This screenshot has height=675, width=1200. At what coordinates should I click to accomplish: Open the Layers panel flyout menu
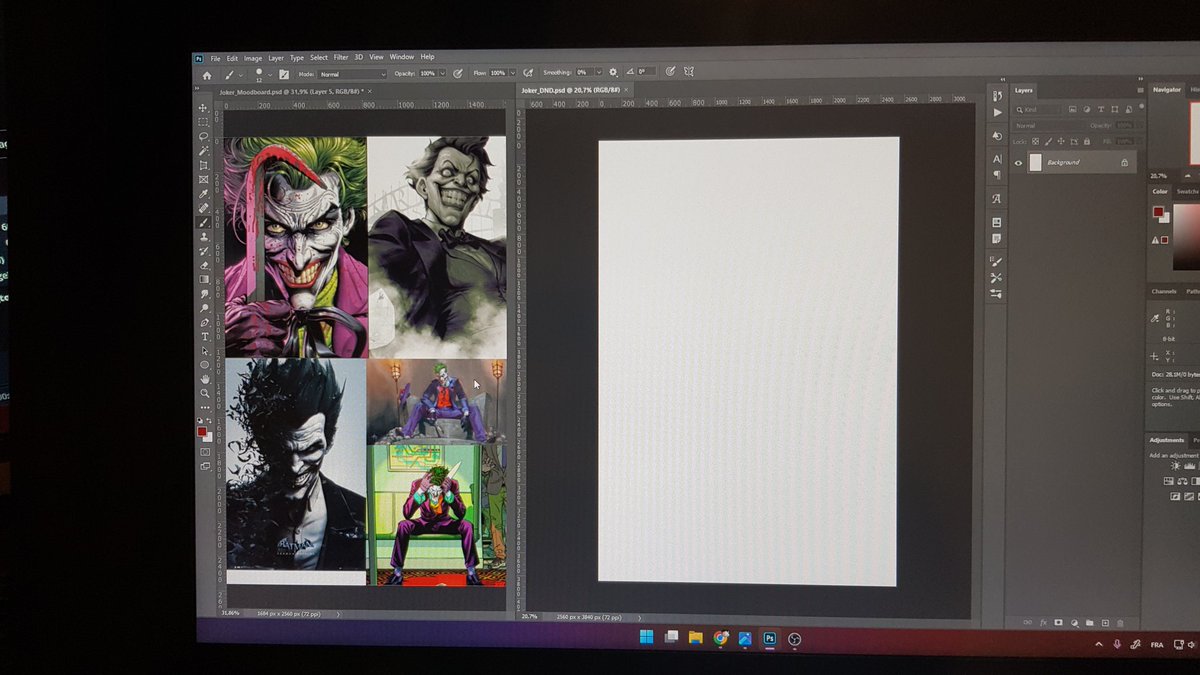pyautogui.click(x=1141, y=90)
